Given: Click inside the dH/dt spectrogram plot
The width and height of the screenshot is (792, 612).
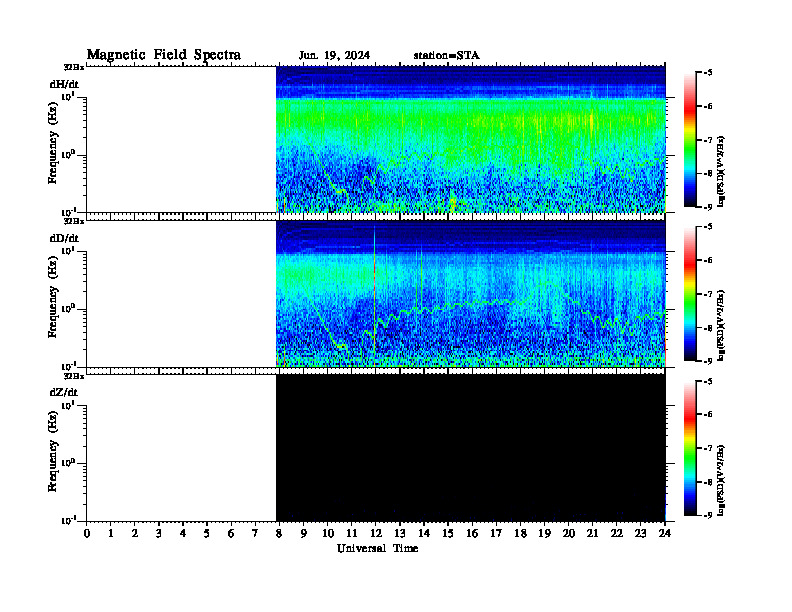Looking at the screenshot, I should coord(471,139).
